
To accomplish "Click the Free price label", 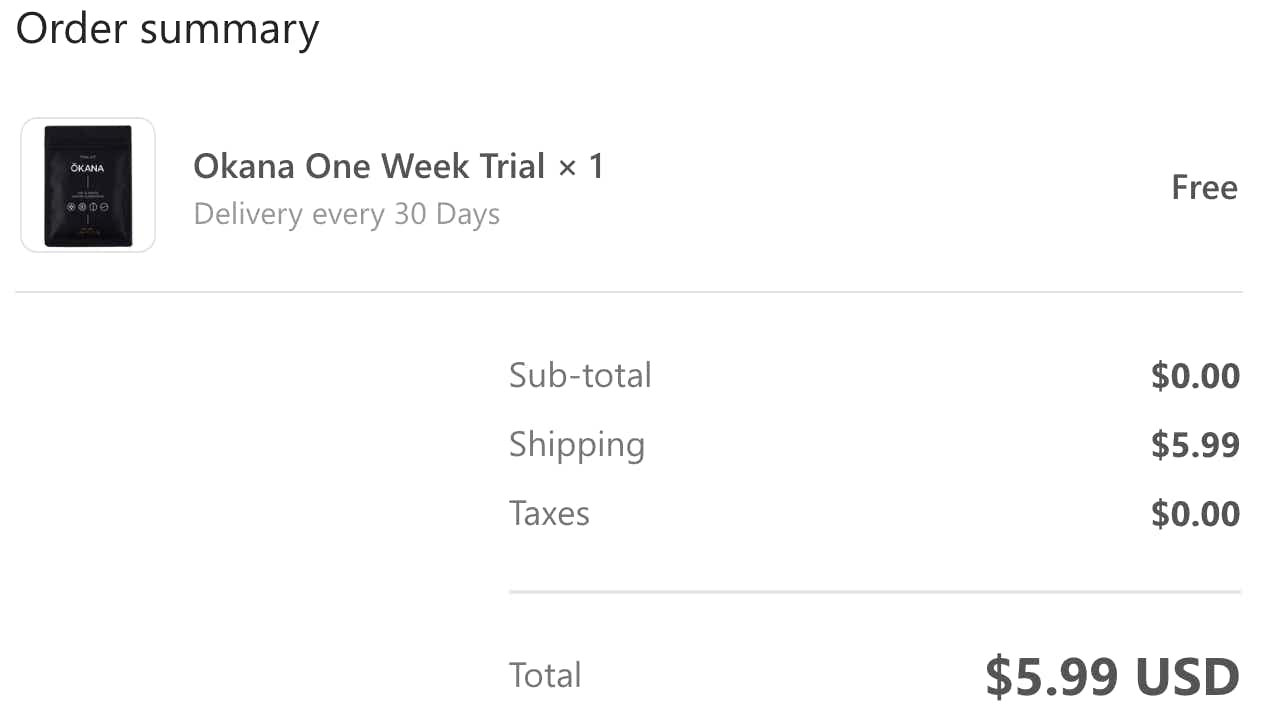I will coord(1204,188).
